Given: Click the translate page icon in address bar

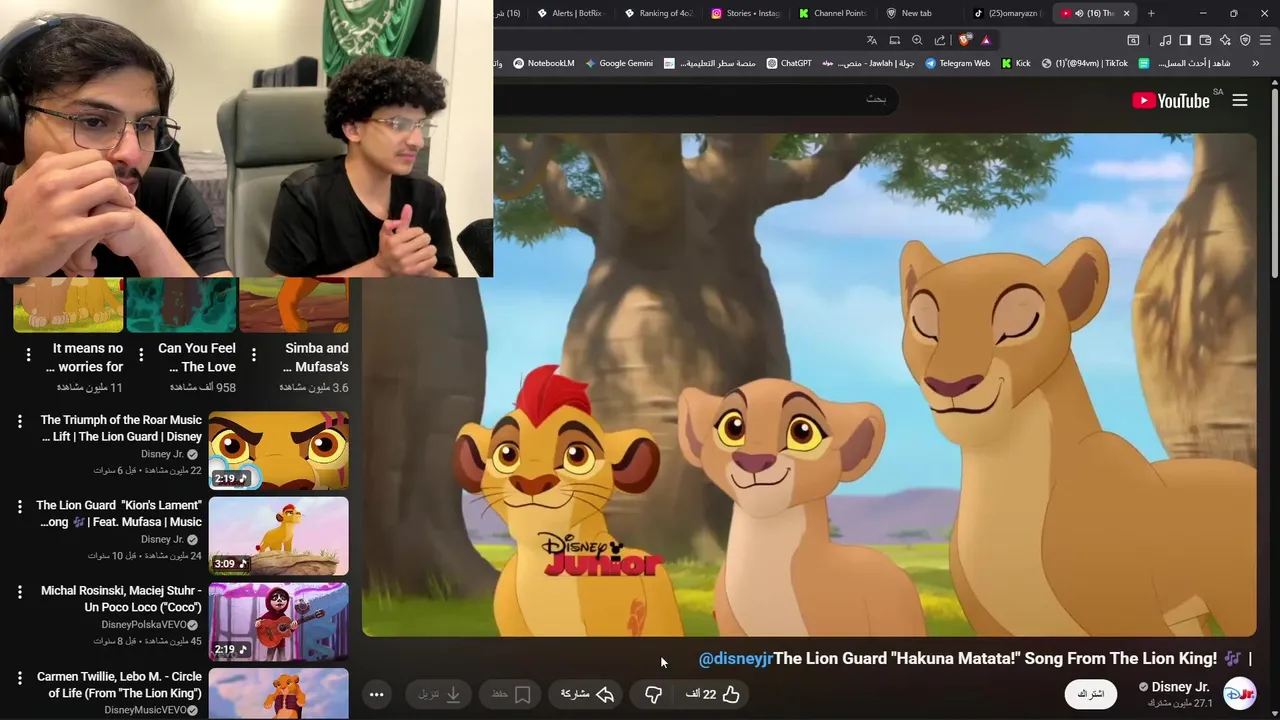Looking at the screenshot, I should pyautogui.click(x=872, y=40).
